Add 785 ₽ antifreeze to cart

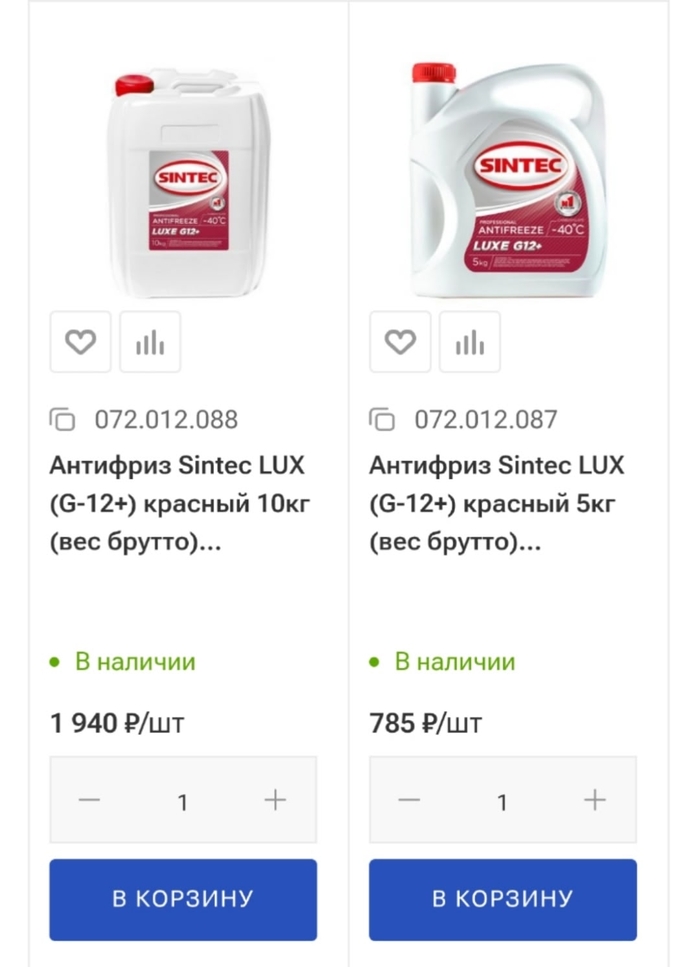502,899
